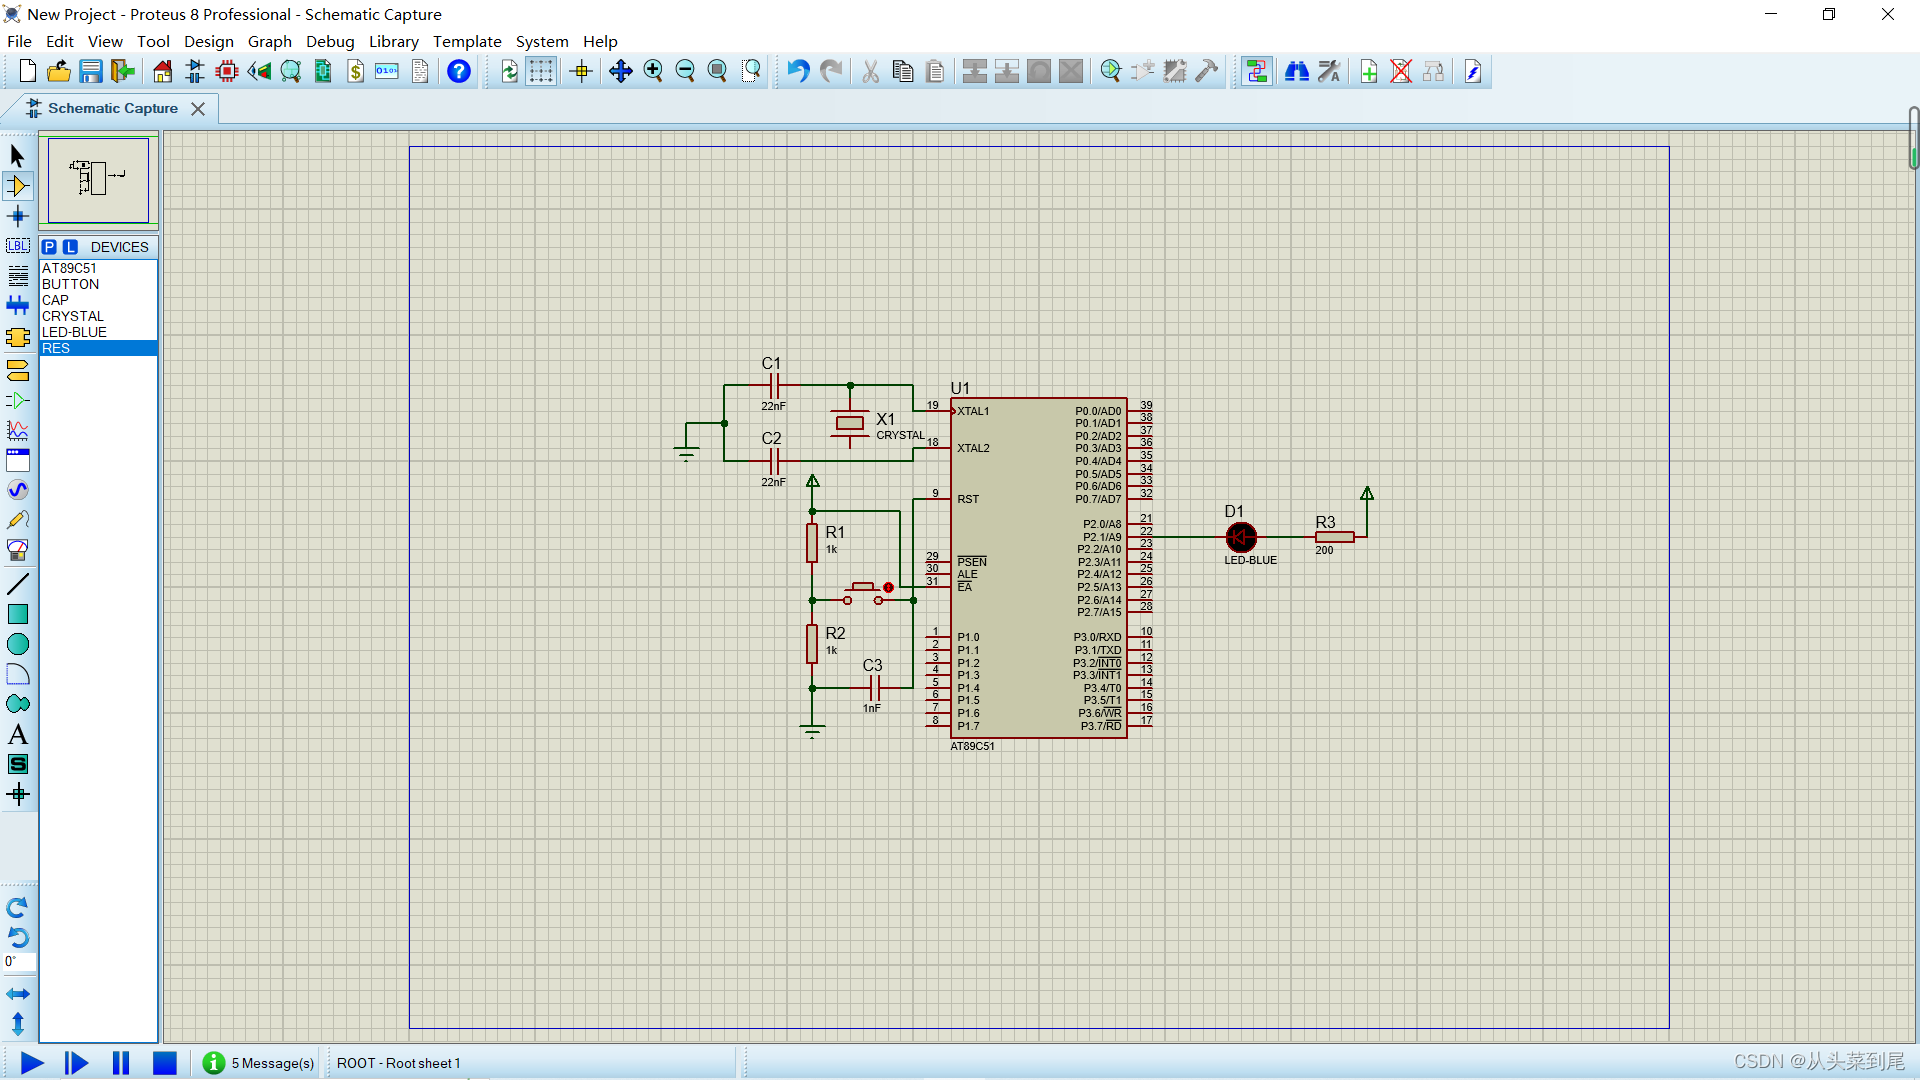Open the Help question mark icon
Screen dimensions: 1920x1080
coord(458,71)
